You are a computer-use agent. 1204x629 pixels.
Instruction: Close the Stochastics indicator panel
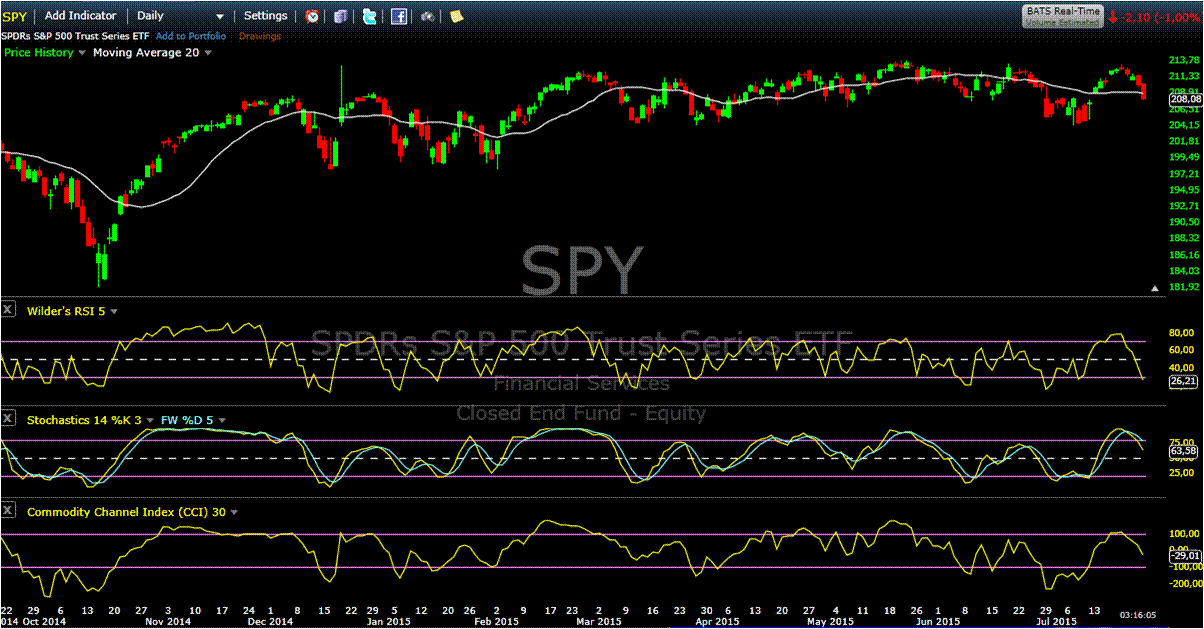coord(8,420)
